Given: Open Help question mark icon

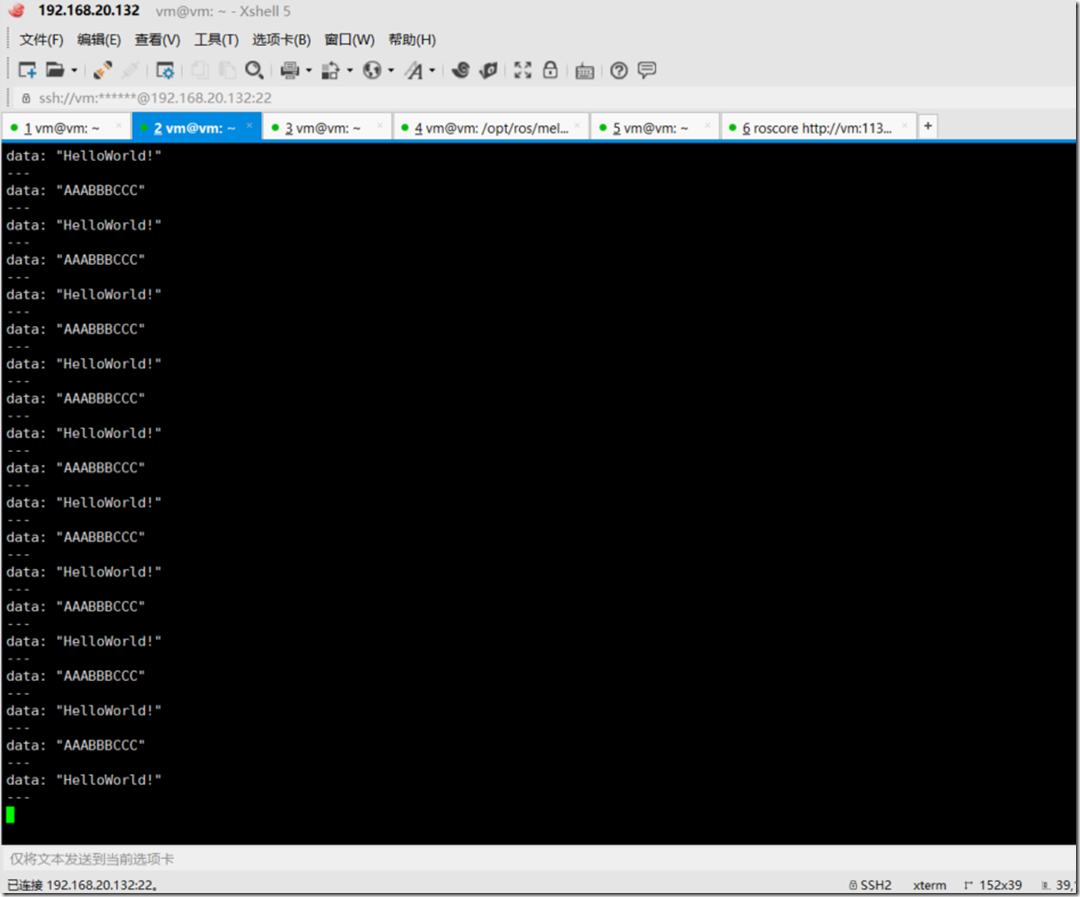Looking at the screenshot, I should click(619, 70).
